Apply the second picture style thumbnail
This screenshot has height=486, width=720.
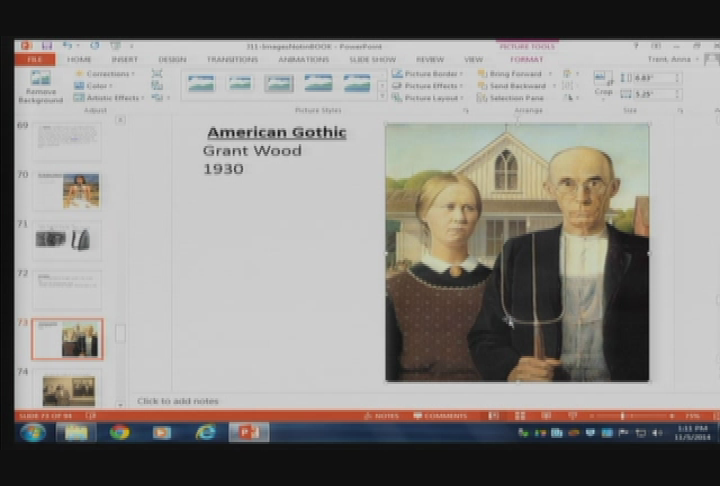(x=240, y=84)
